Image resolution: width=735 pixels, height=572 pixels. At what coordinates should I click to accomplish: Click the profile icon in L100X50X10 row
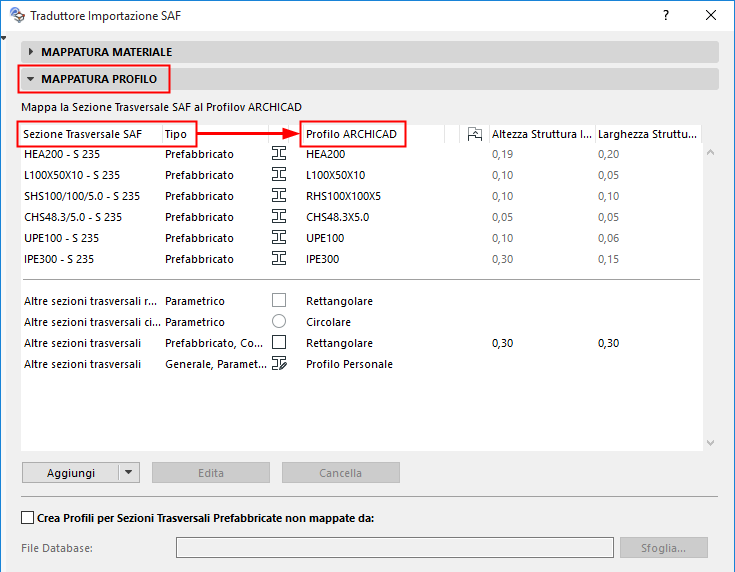point(279,174)
